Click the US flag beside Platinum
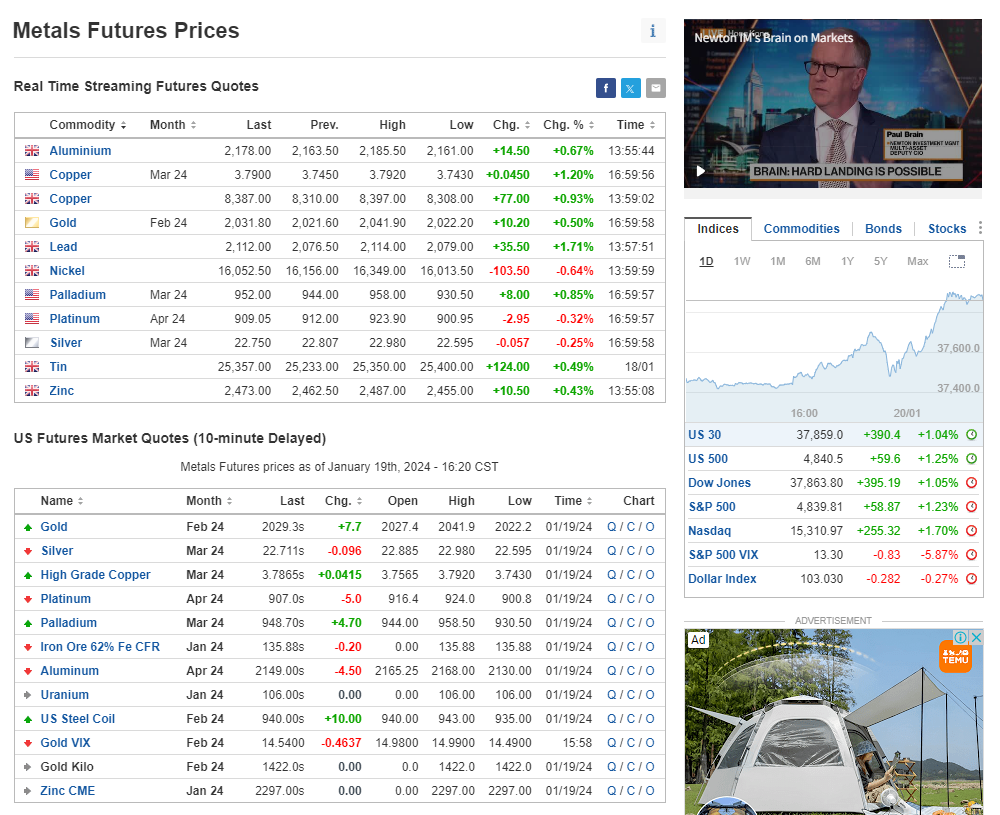This screenshot has height=815, width=1000. pos(32,319)
